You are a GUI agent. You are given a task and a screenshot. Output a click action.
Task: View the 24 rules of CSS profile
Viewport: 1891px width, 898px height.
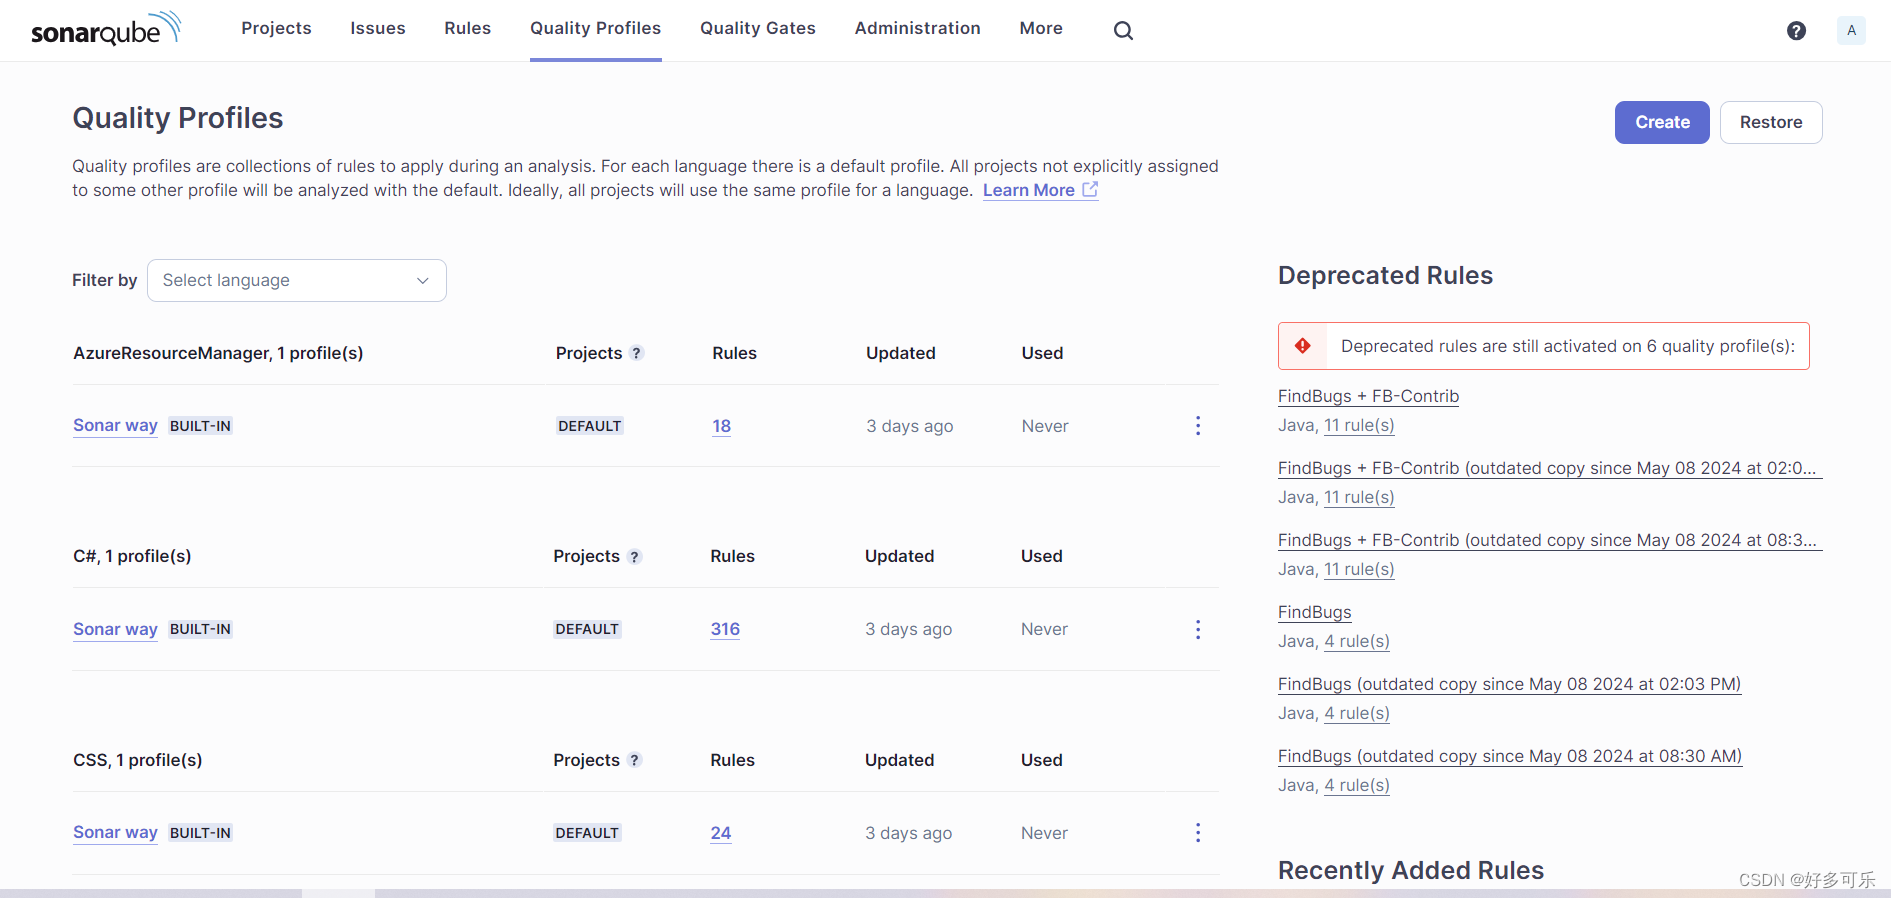tap(721, 833)
